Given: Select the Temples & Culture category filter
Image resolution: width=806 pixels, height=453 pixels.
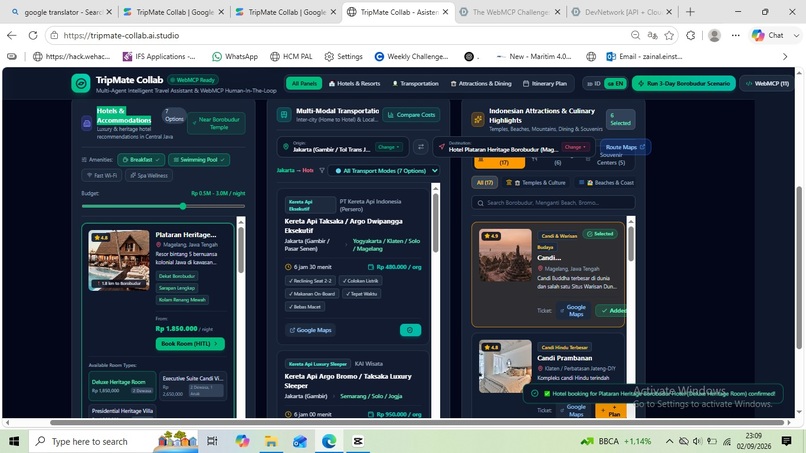Looking at the screenshot, I should (x=536, y=183).
